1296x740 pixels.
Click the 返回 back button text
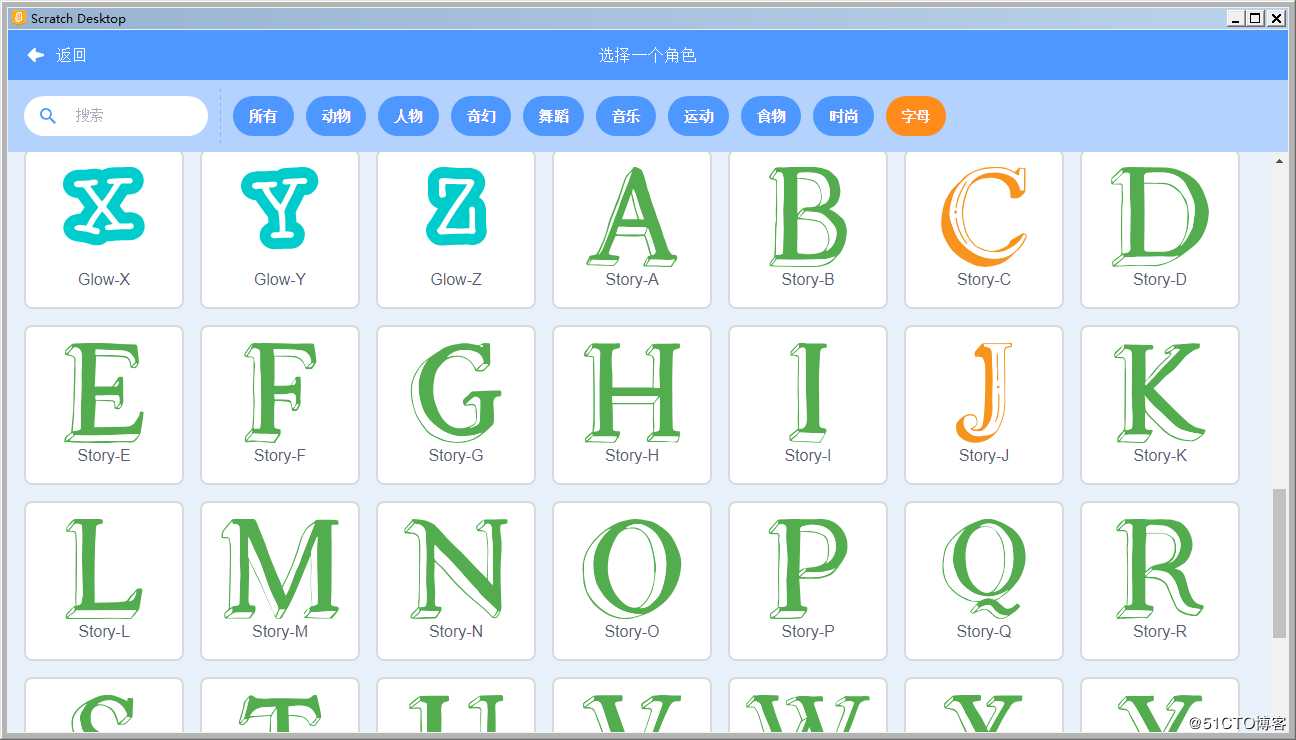tap(71, 55)
